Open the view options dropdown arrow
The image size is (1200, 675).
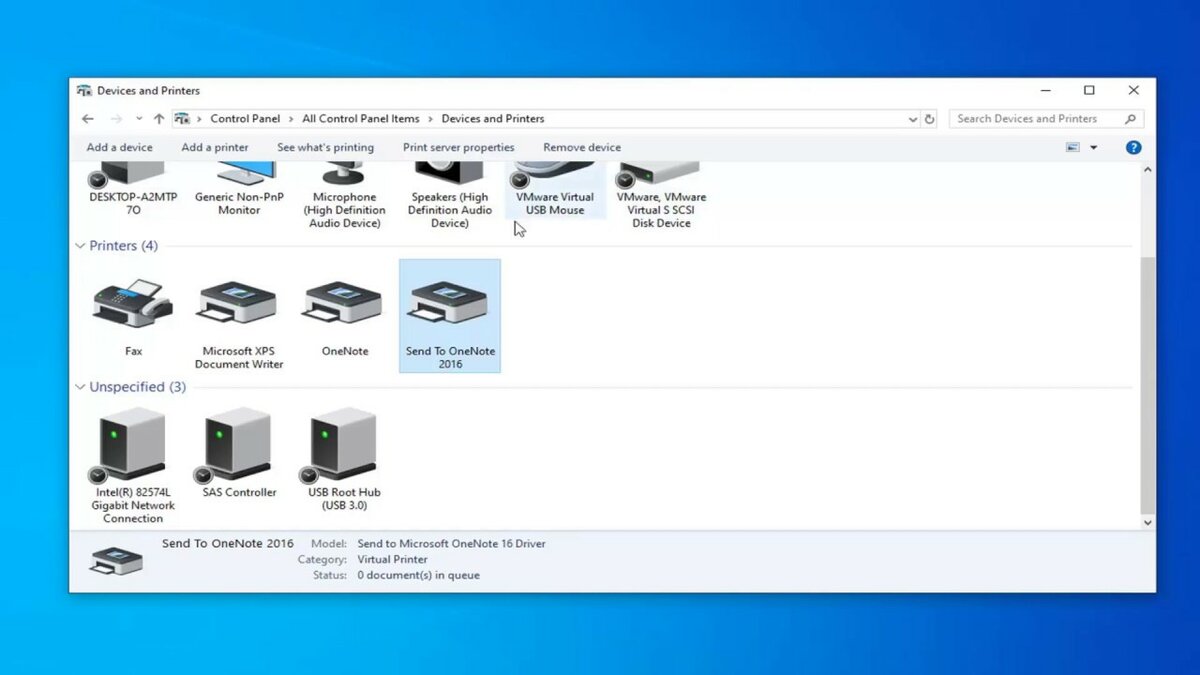click(x=1093, y=147)
